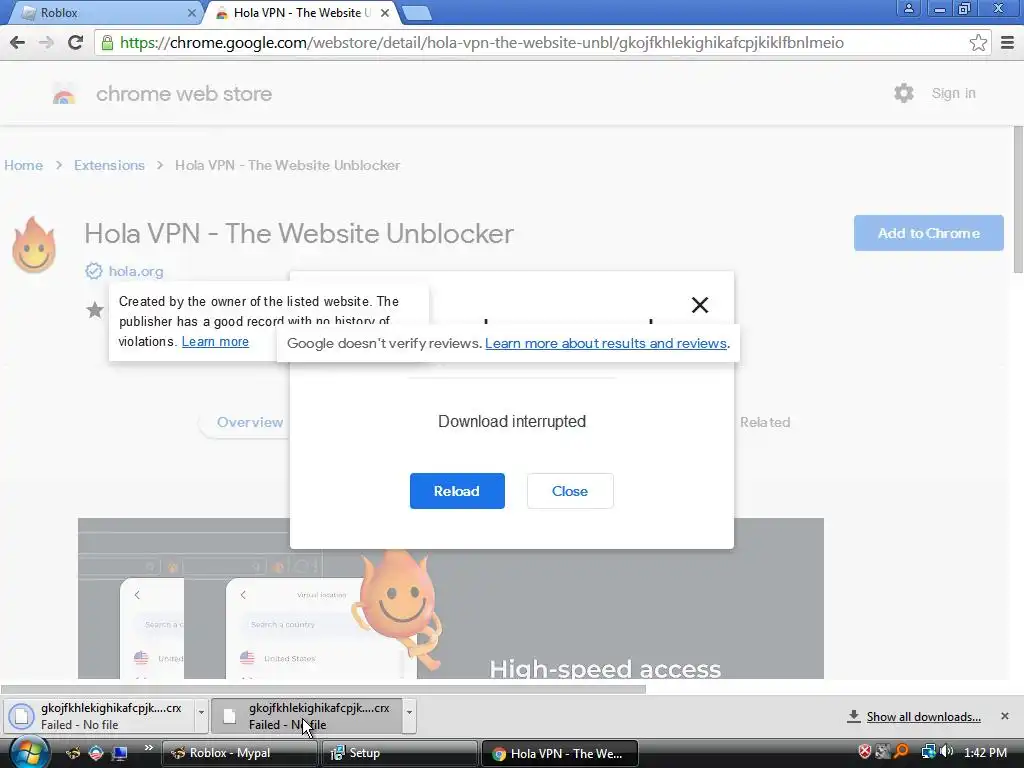Click the Close button in the dialog
The height and width of the screenshot is (768, 1024).
(570, 491)
